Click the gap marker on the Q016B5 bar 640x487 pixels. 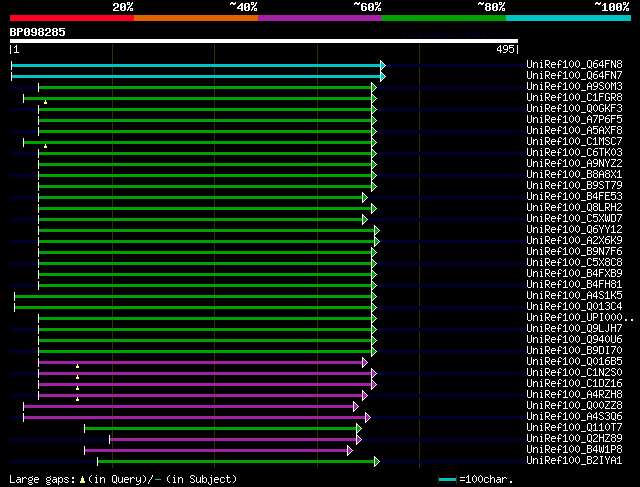[77, 365]
